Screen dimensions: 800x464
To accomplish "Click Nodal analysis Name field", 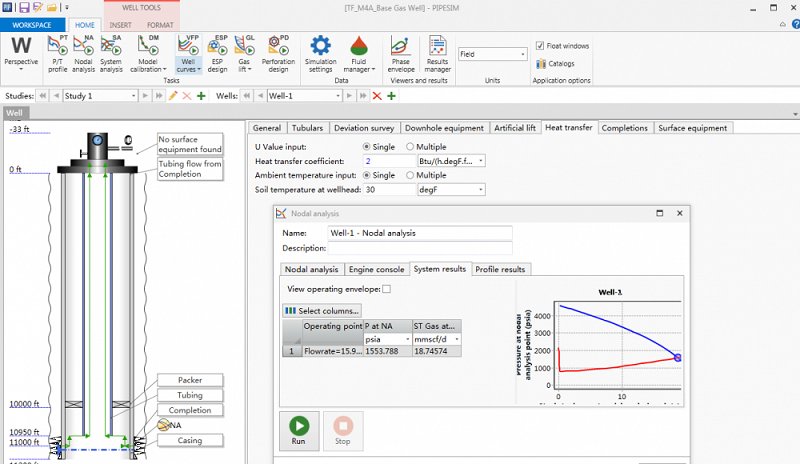I will pos(419,233).
